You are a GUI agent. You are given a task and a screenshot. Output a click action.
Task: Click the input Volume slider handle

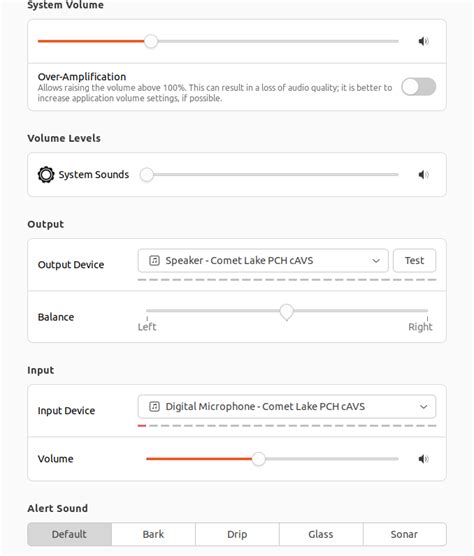[x=258, y=459]
